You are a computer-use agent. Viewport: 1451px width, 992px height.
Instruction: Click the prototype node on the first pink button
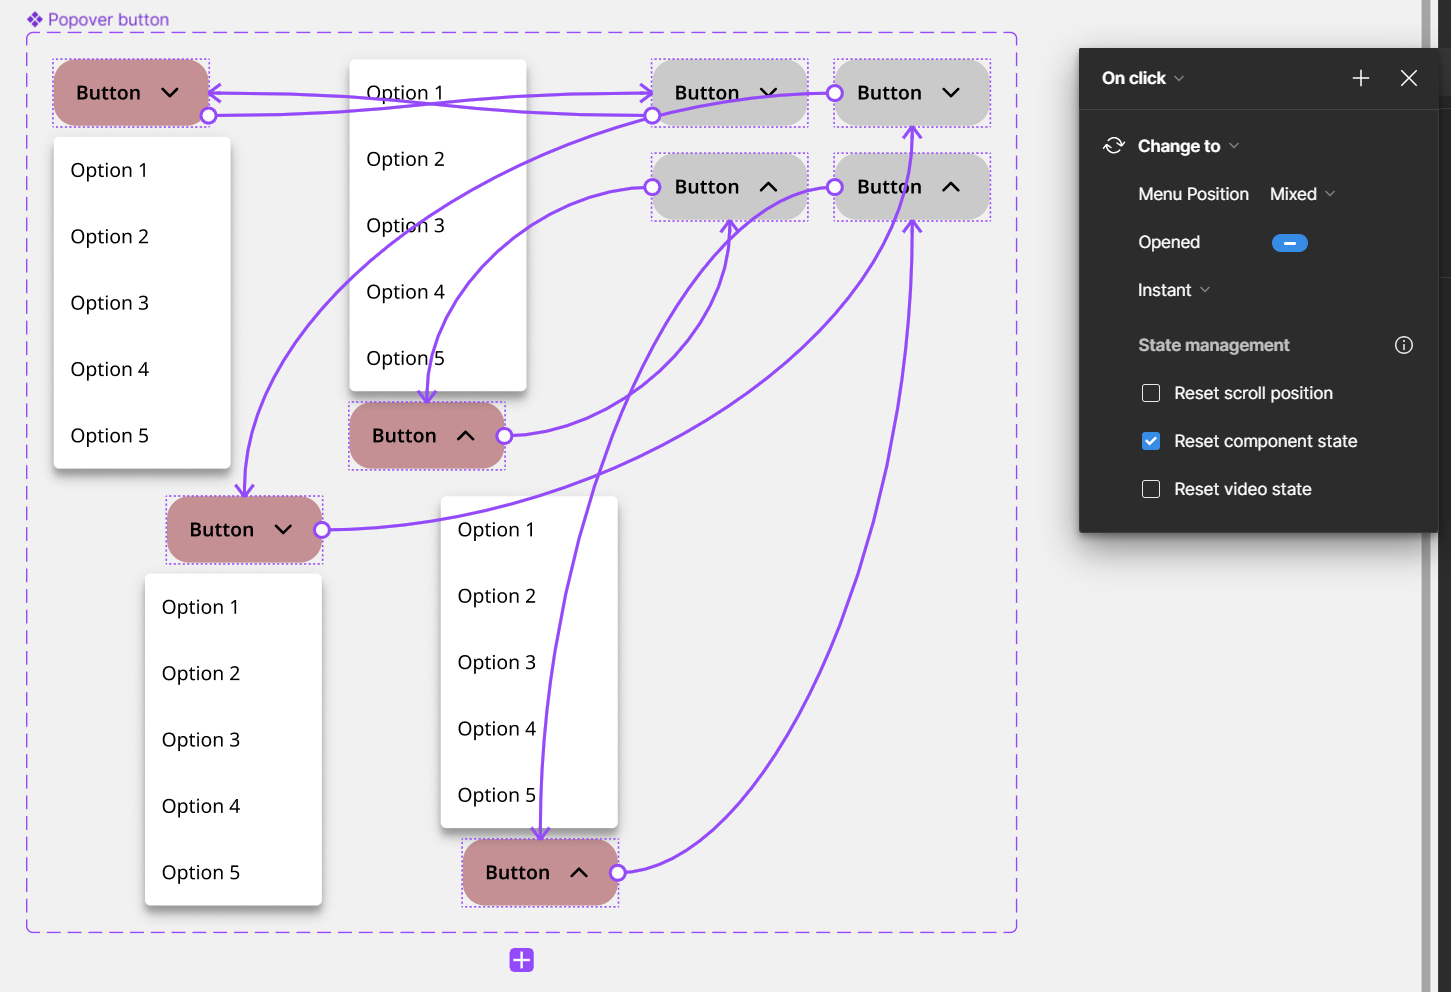coord(208,116)
